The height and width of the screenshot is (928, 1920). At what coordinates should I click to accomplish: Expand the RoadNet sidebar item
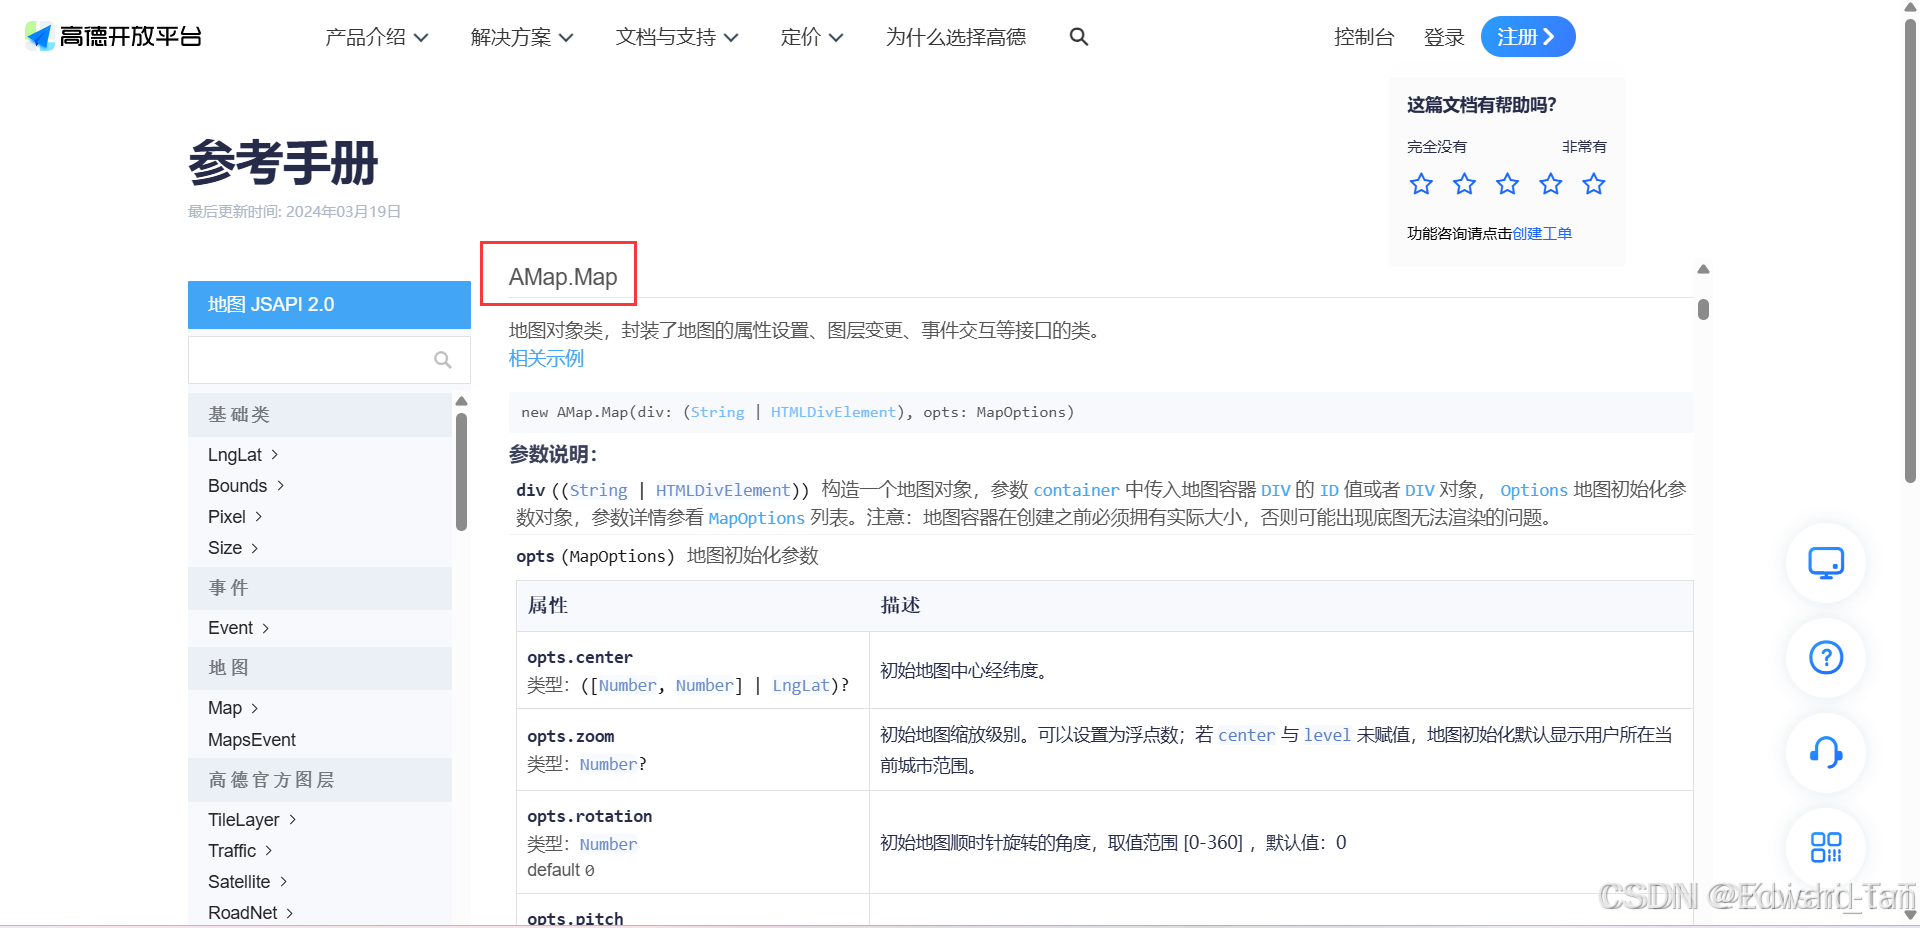point(250,913)
